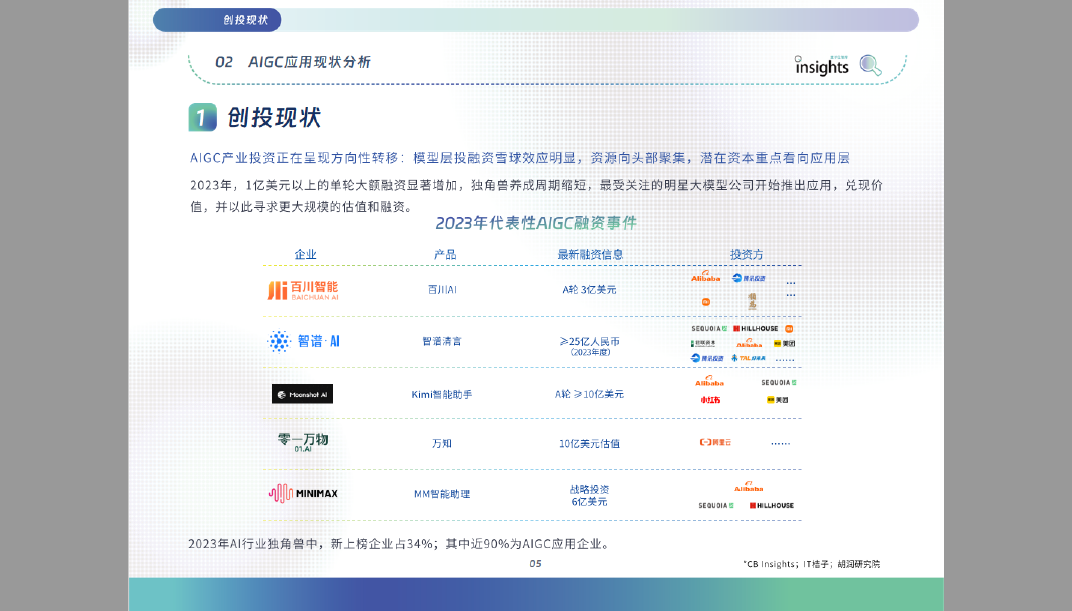Screen dimensions: 1072x611
Task: Click the 最新融资信息 column header
Action: point(590,254)
